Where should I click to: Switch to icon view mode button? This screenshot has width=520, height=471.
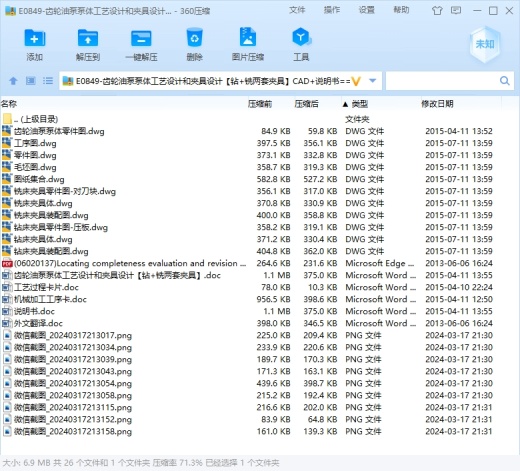pos(31,81)
